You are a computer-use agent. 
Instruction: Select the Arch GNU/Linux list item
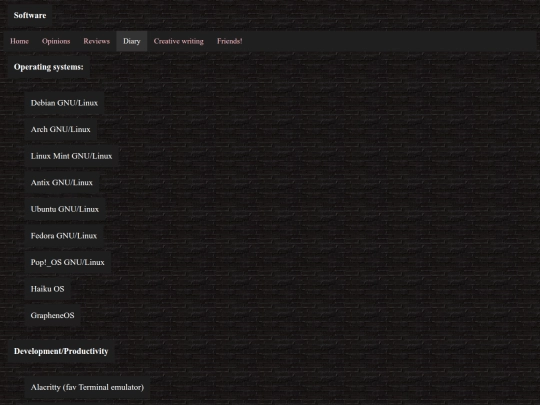point(61,129)
